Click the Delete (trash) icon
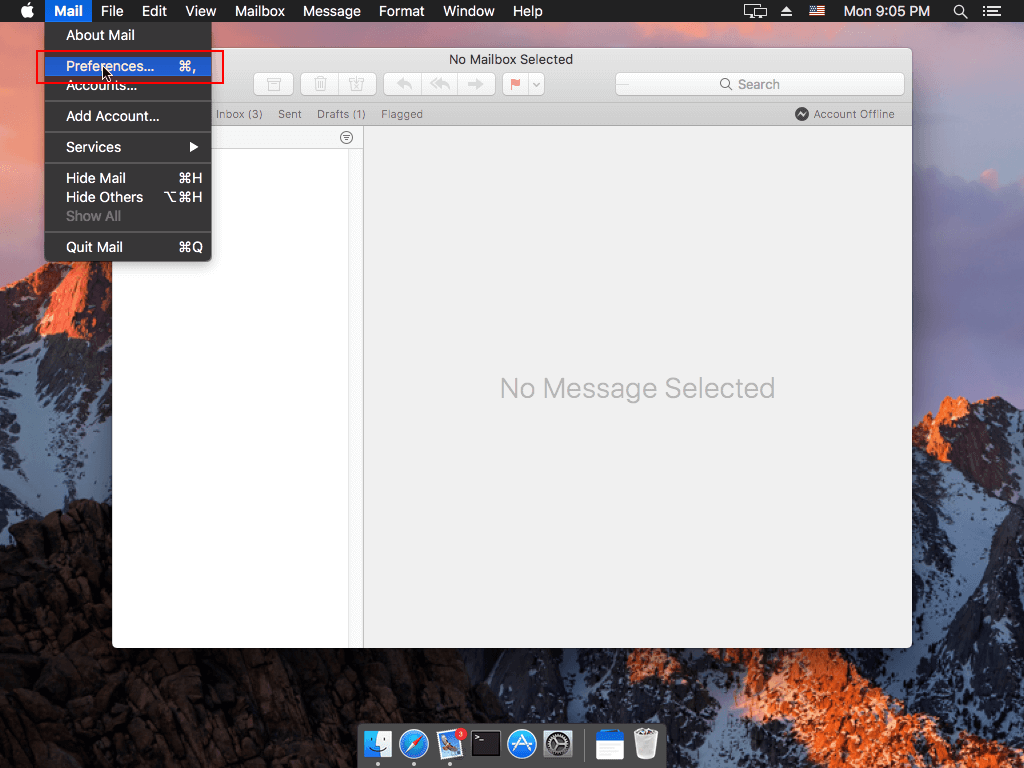The image size is (1024, 768). click(x=320, y=84)
